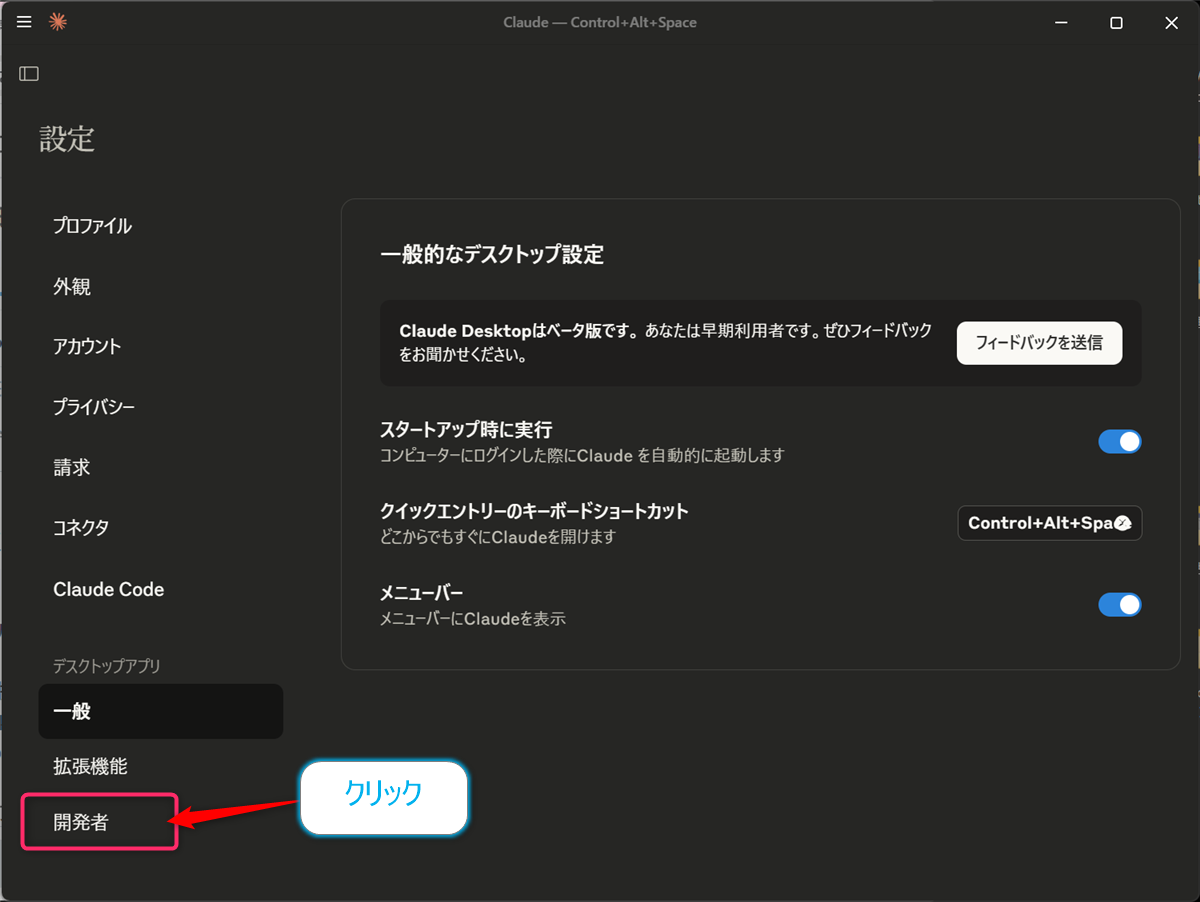Click the title bar text Claude — Control+Alt+Space
Image resolution: width=1200 pixels, height=902 pixels.
600,22
